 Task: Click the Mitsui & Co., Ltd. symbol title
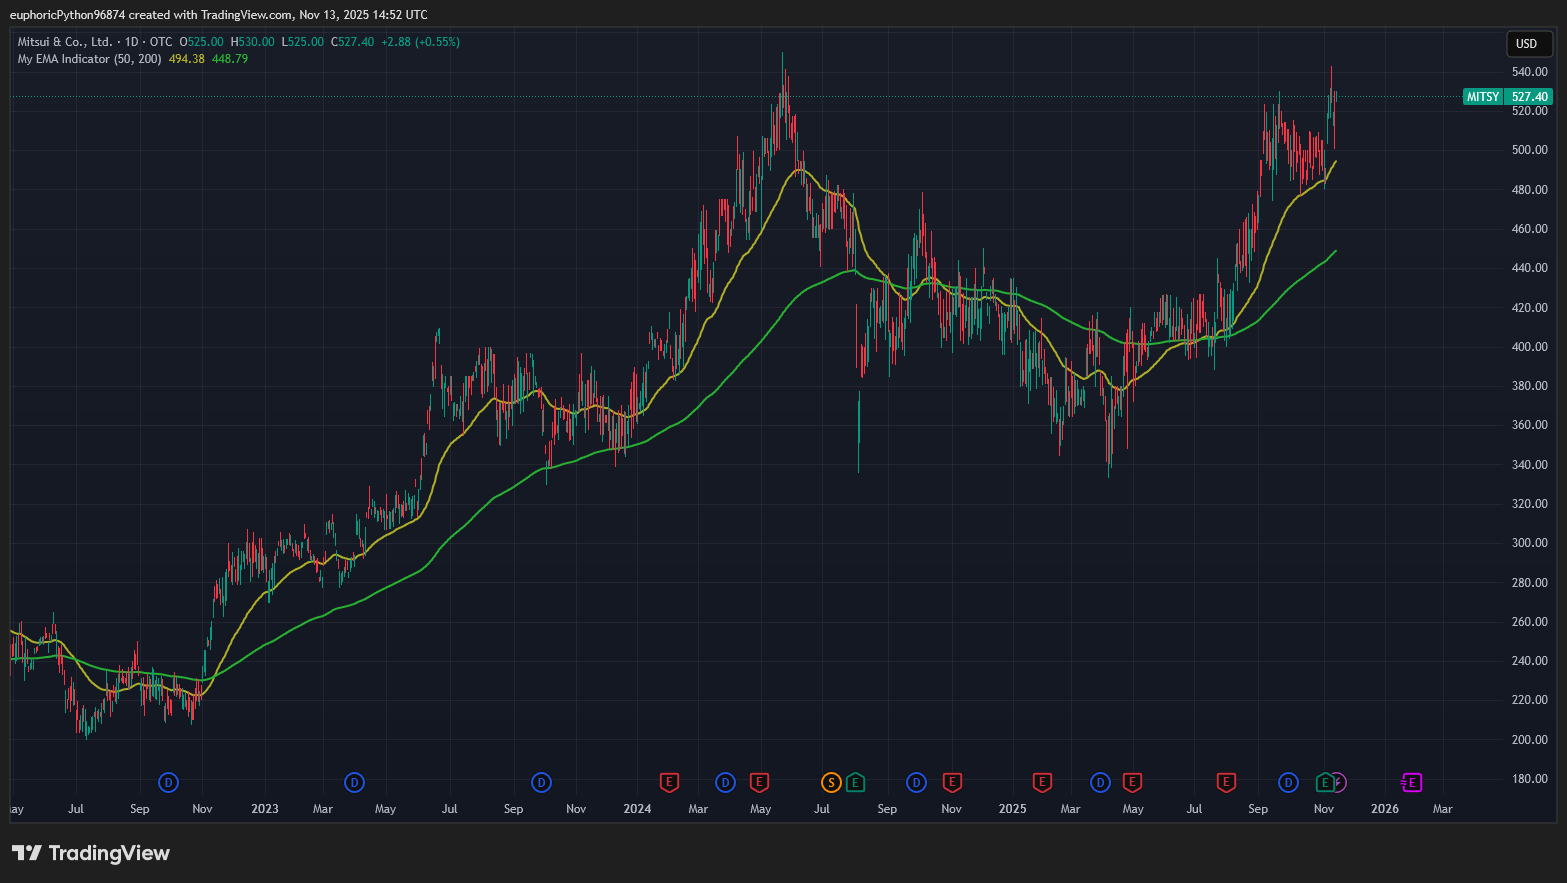coord(64,42)
